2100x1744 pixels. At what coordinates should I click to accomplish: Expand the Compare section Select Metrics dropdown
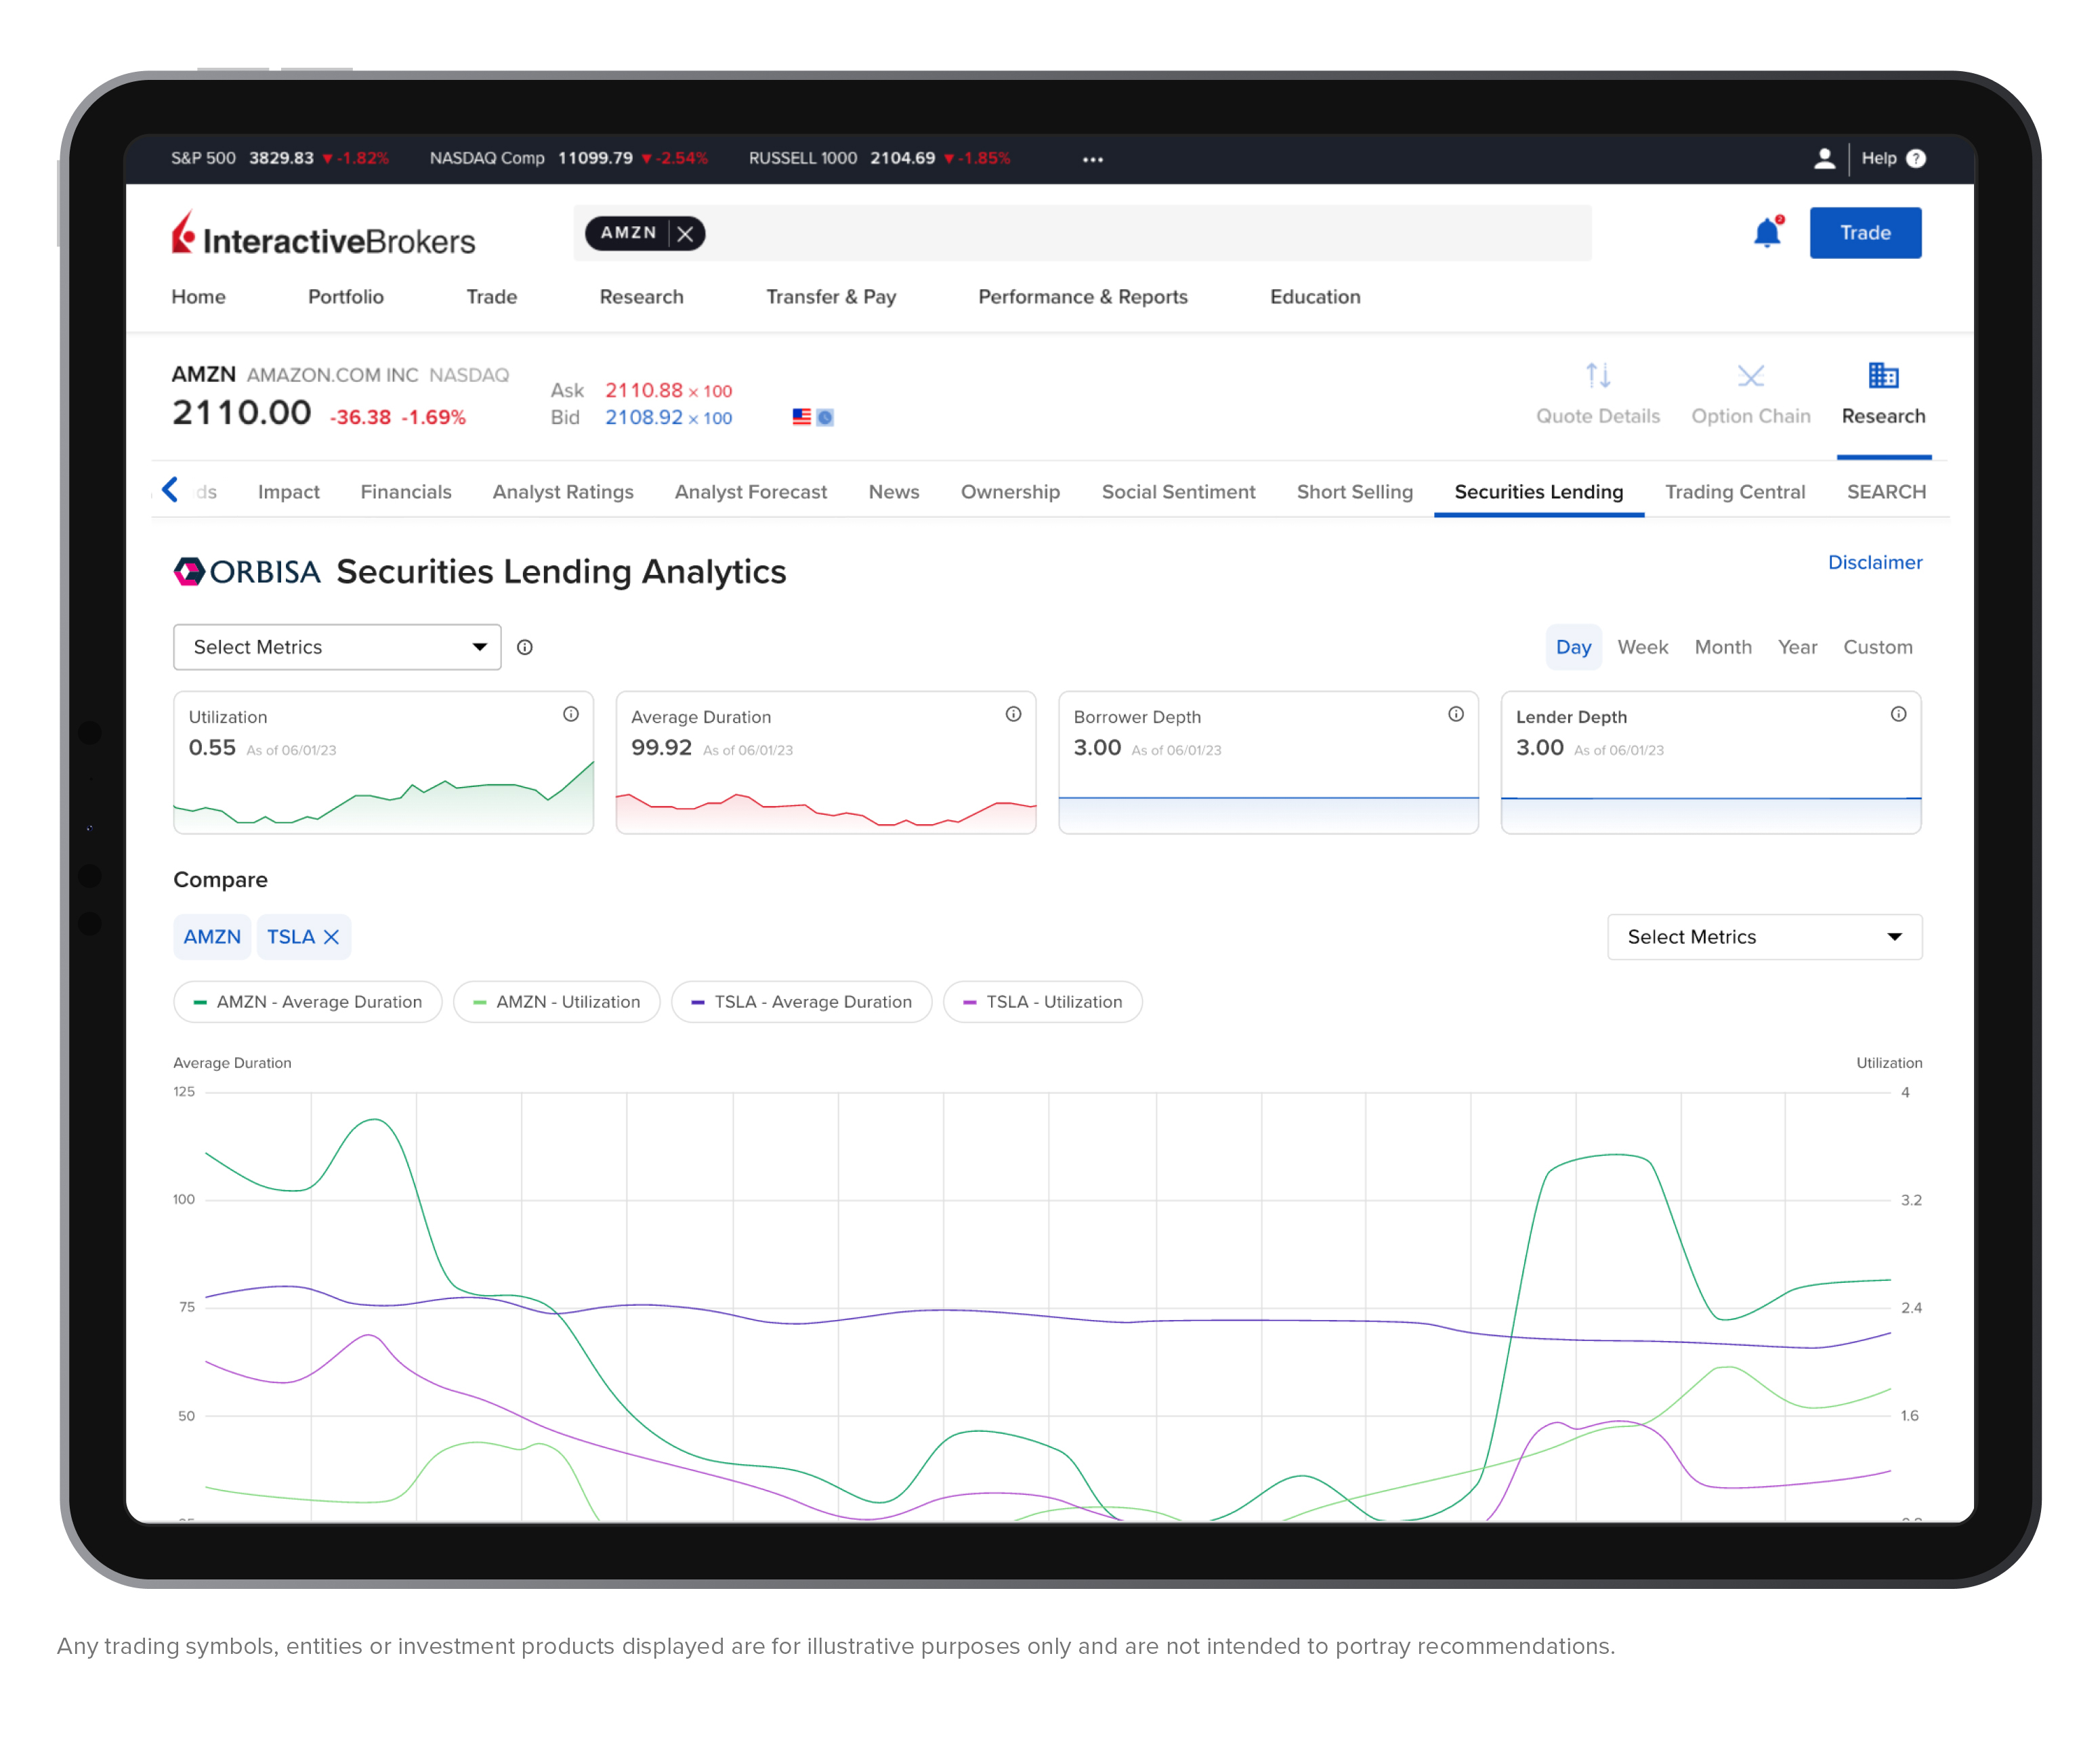click(1764, 937)
